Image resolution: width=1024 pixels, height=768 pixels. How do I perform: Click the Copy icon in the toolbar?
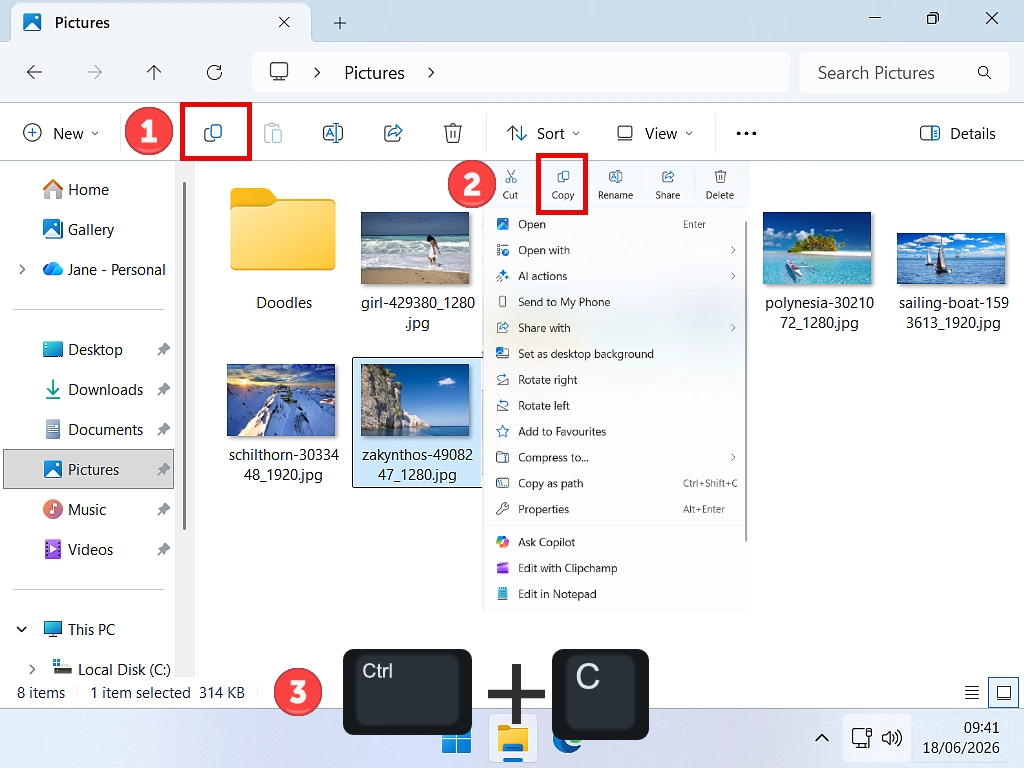(x=214, y=133)
